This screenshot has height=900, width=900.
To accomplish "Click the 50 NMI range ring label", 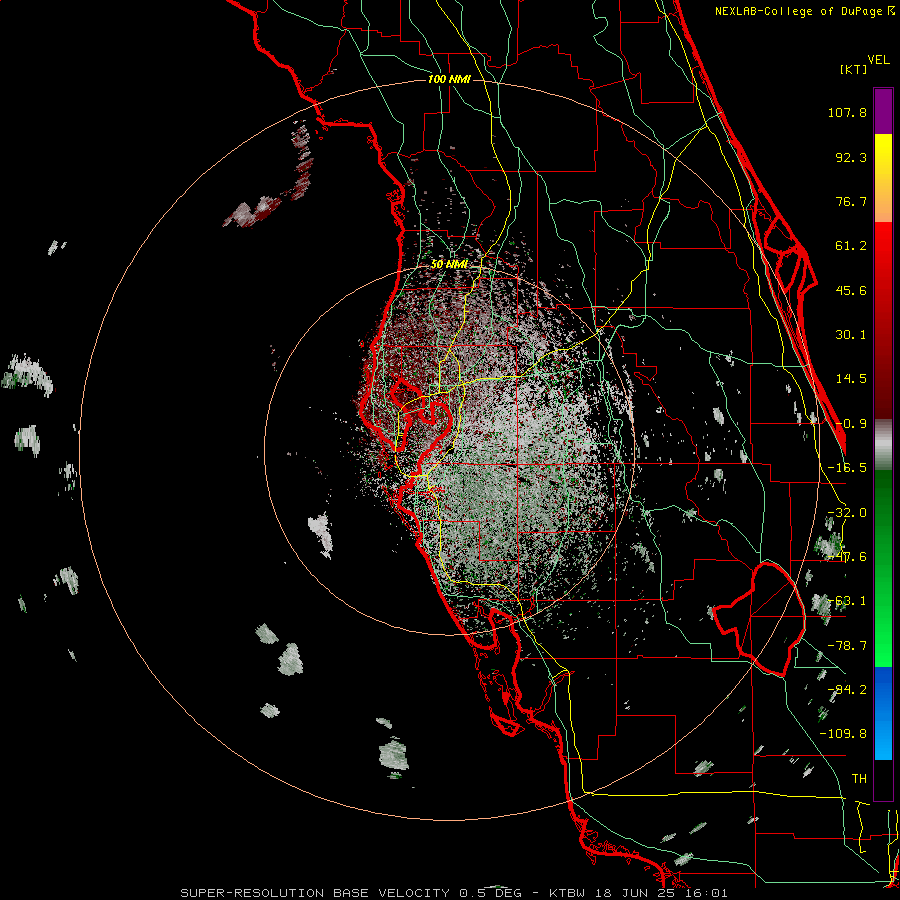I will 449,265.
